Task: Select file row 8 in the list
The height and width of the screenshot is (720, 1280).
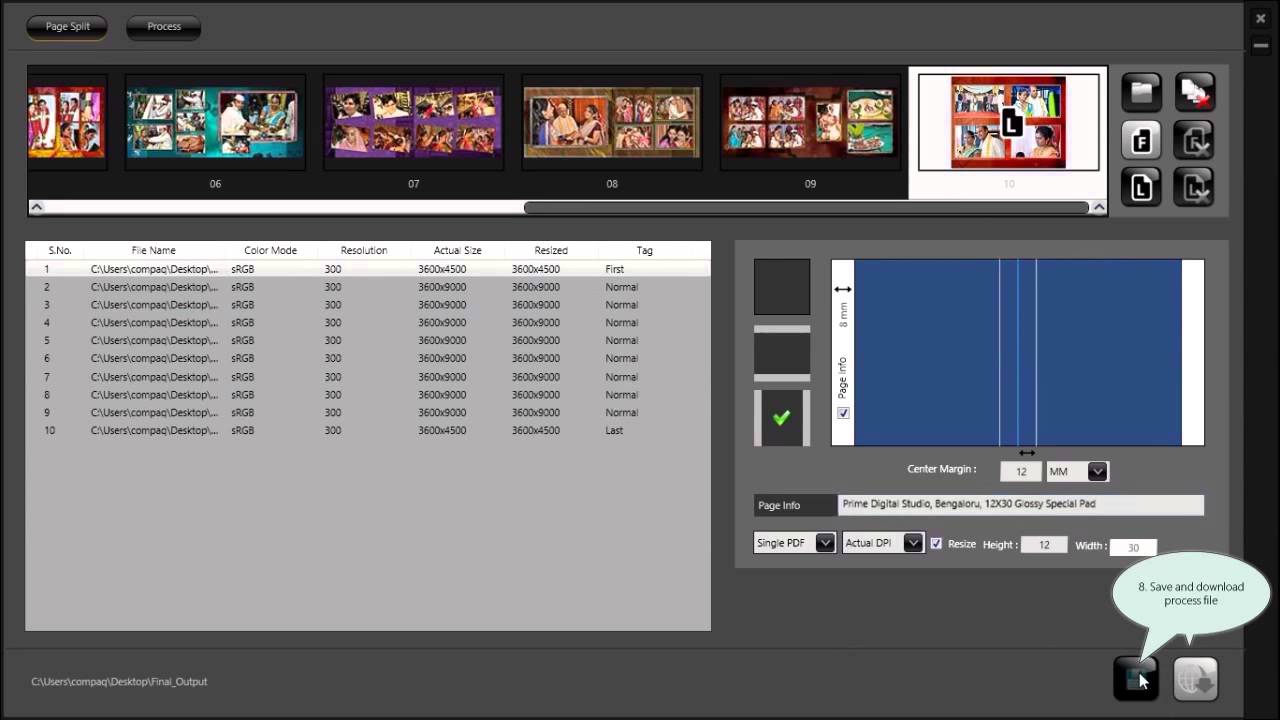Action: pyautogui.click(x=368, y=395)
